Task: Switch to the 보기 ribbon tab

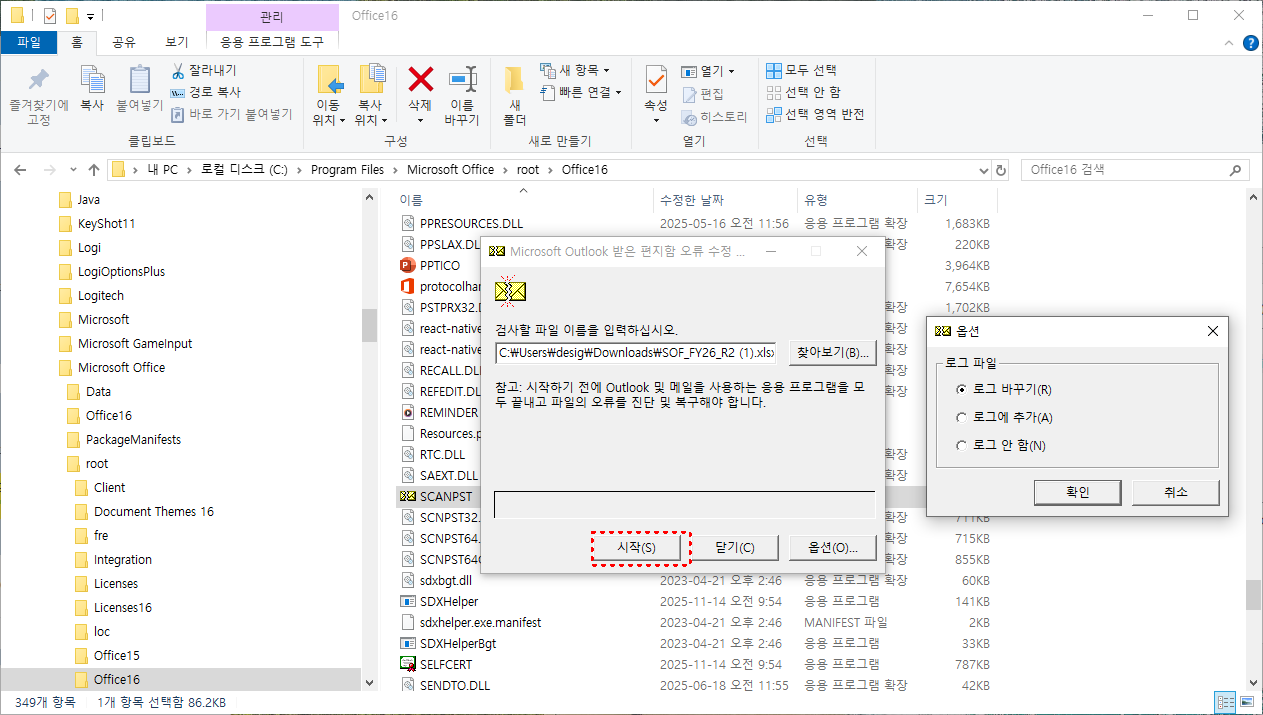Action: [177, 42]
